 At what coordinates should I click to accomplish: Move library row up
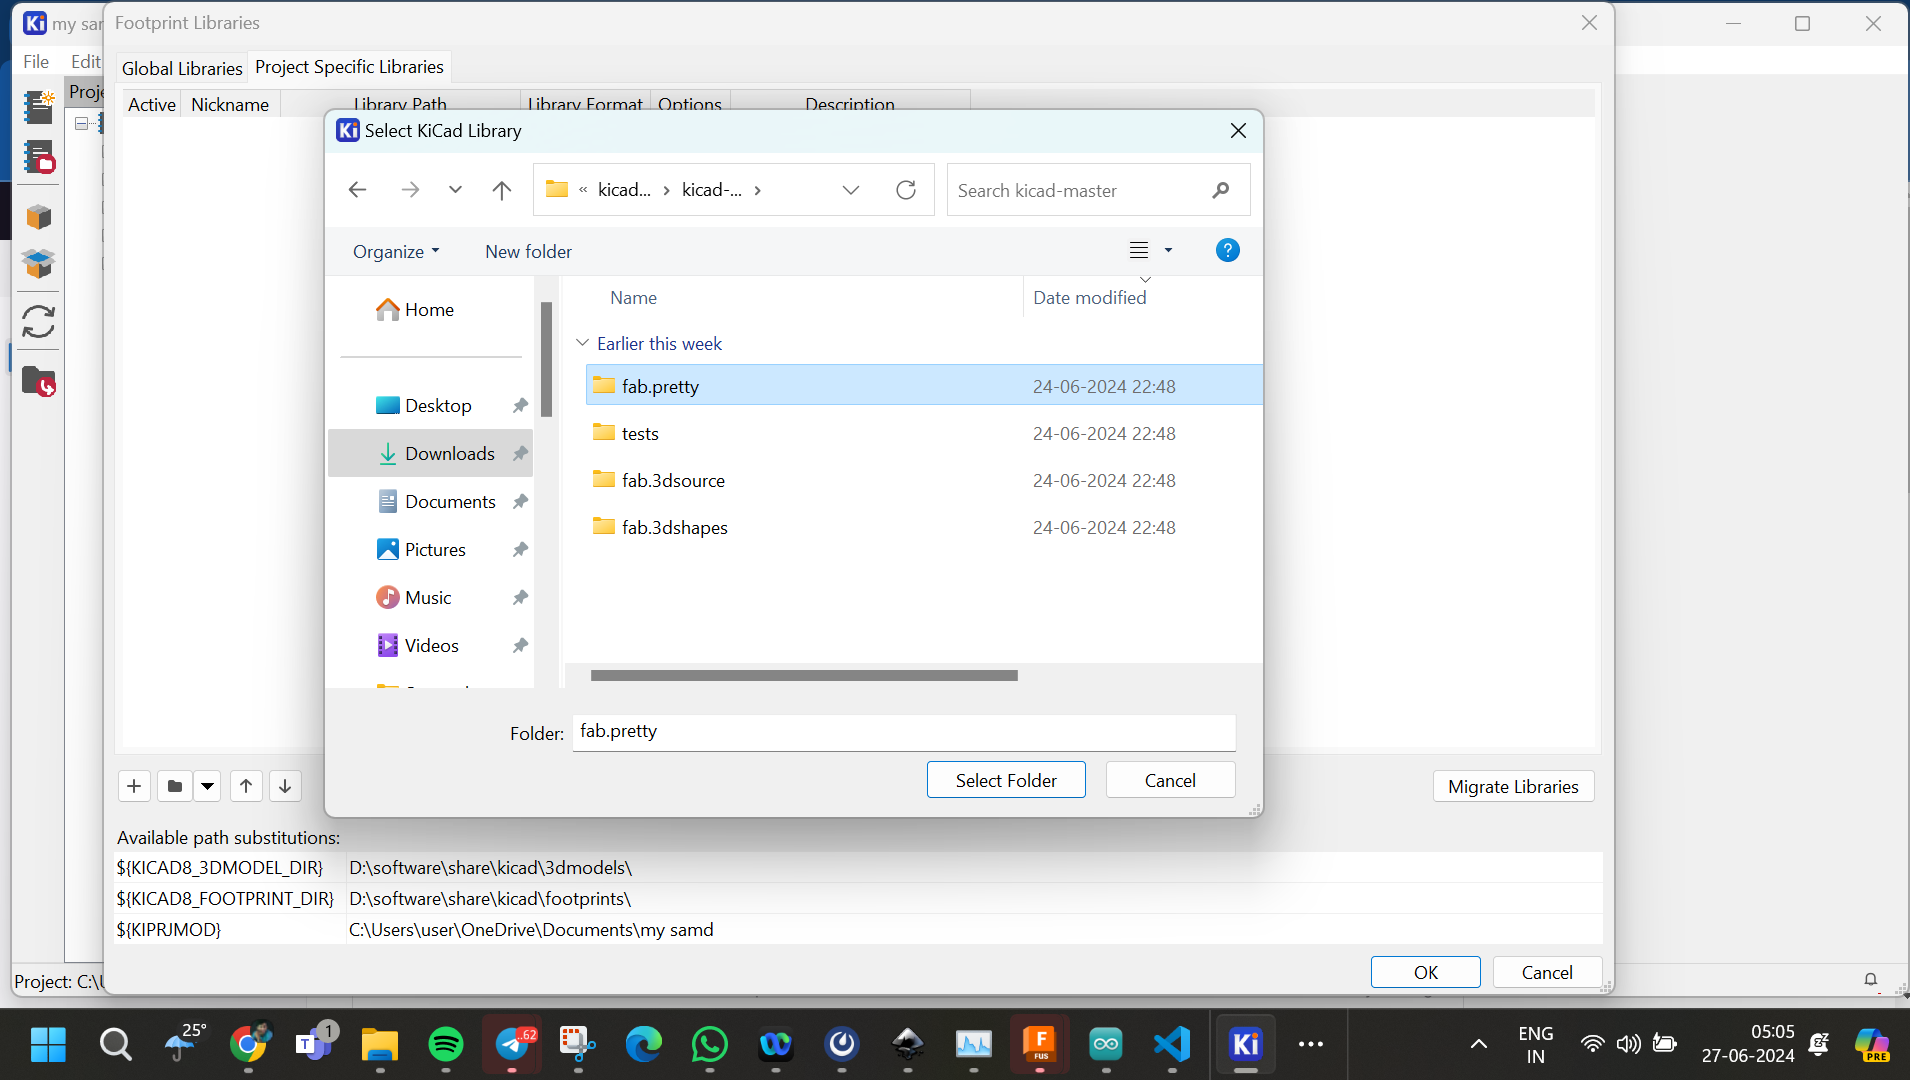pos(246,786)
